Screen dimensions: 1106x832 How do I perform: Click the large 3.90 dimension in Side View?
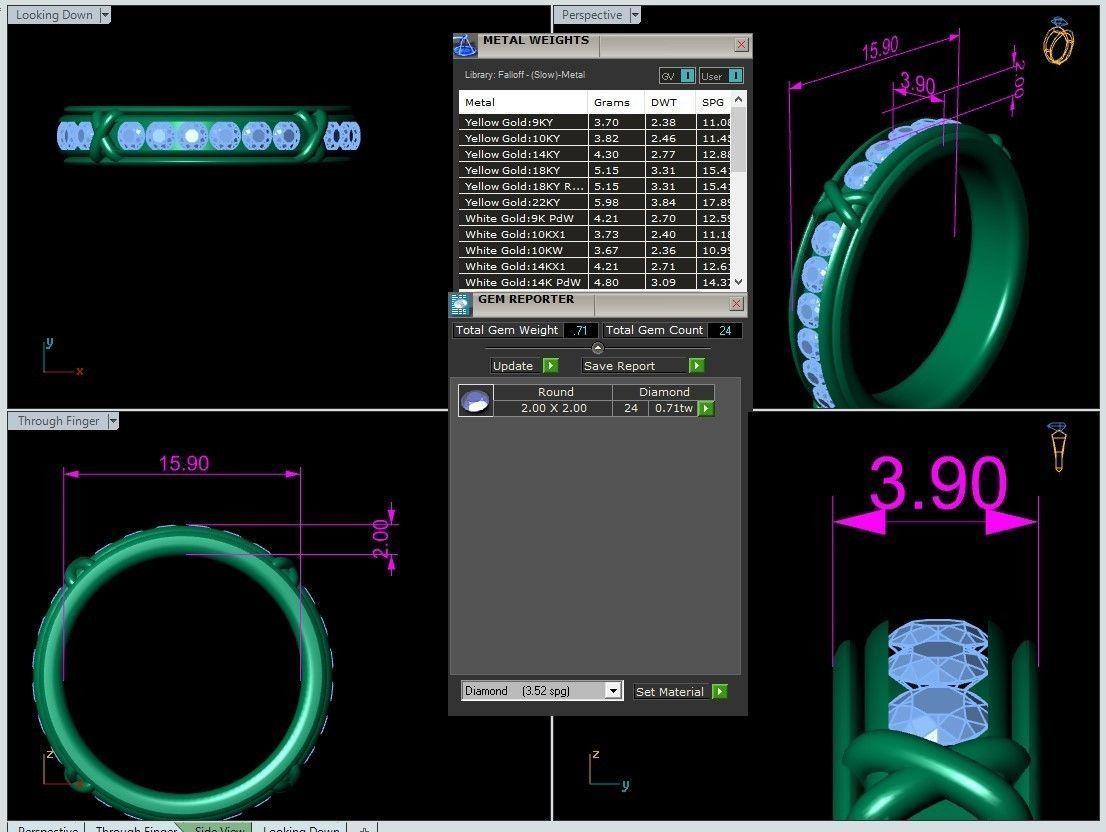[938, 482]
